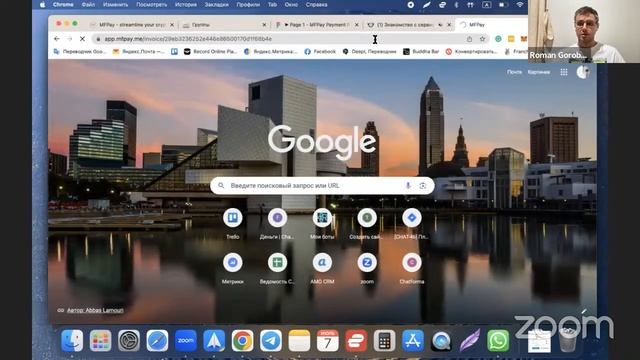Viewport: 640px width, 360px height.
Task: Open the Создать сай... shortcut
Action: [x=367, y=222]
